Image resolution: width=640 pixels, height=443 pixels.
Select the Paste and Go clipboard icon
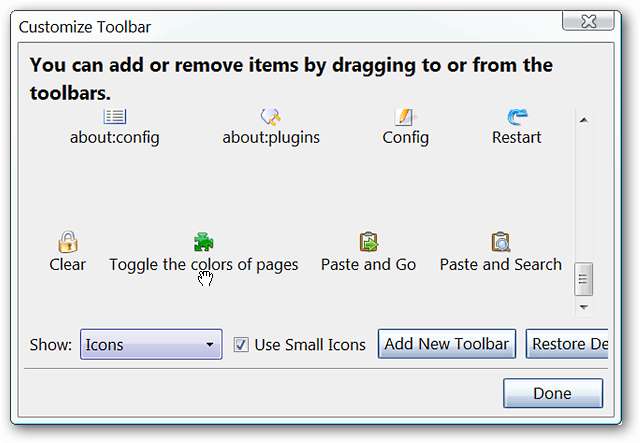(x=369, y=242)
